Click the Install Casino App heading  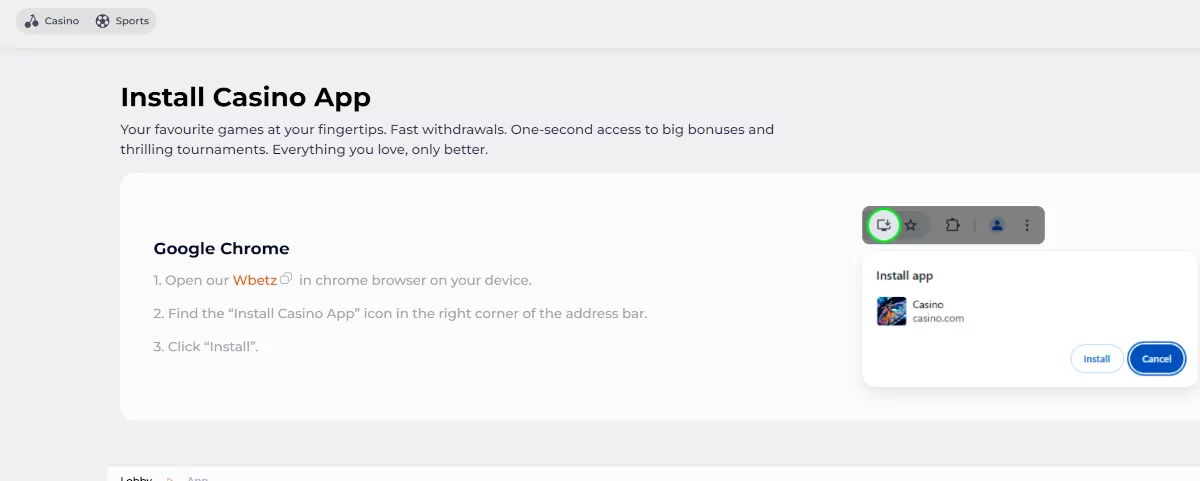(246, 97)
